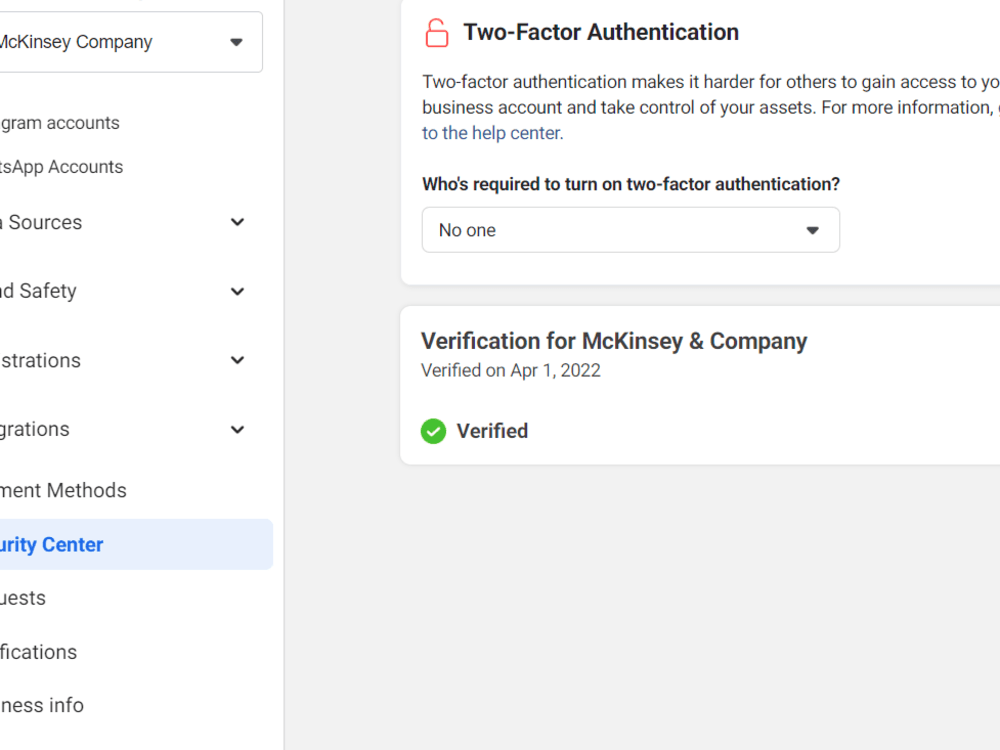Open WhatsApp Accounts sidebar item
The image size is (1000, 750).
[61, 166]
